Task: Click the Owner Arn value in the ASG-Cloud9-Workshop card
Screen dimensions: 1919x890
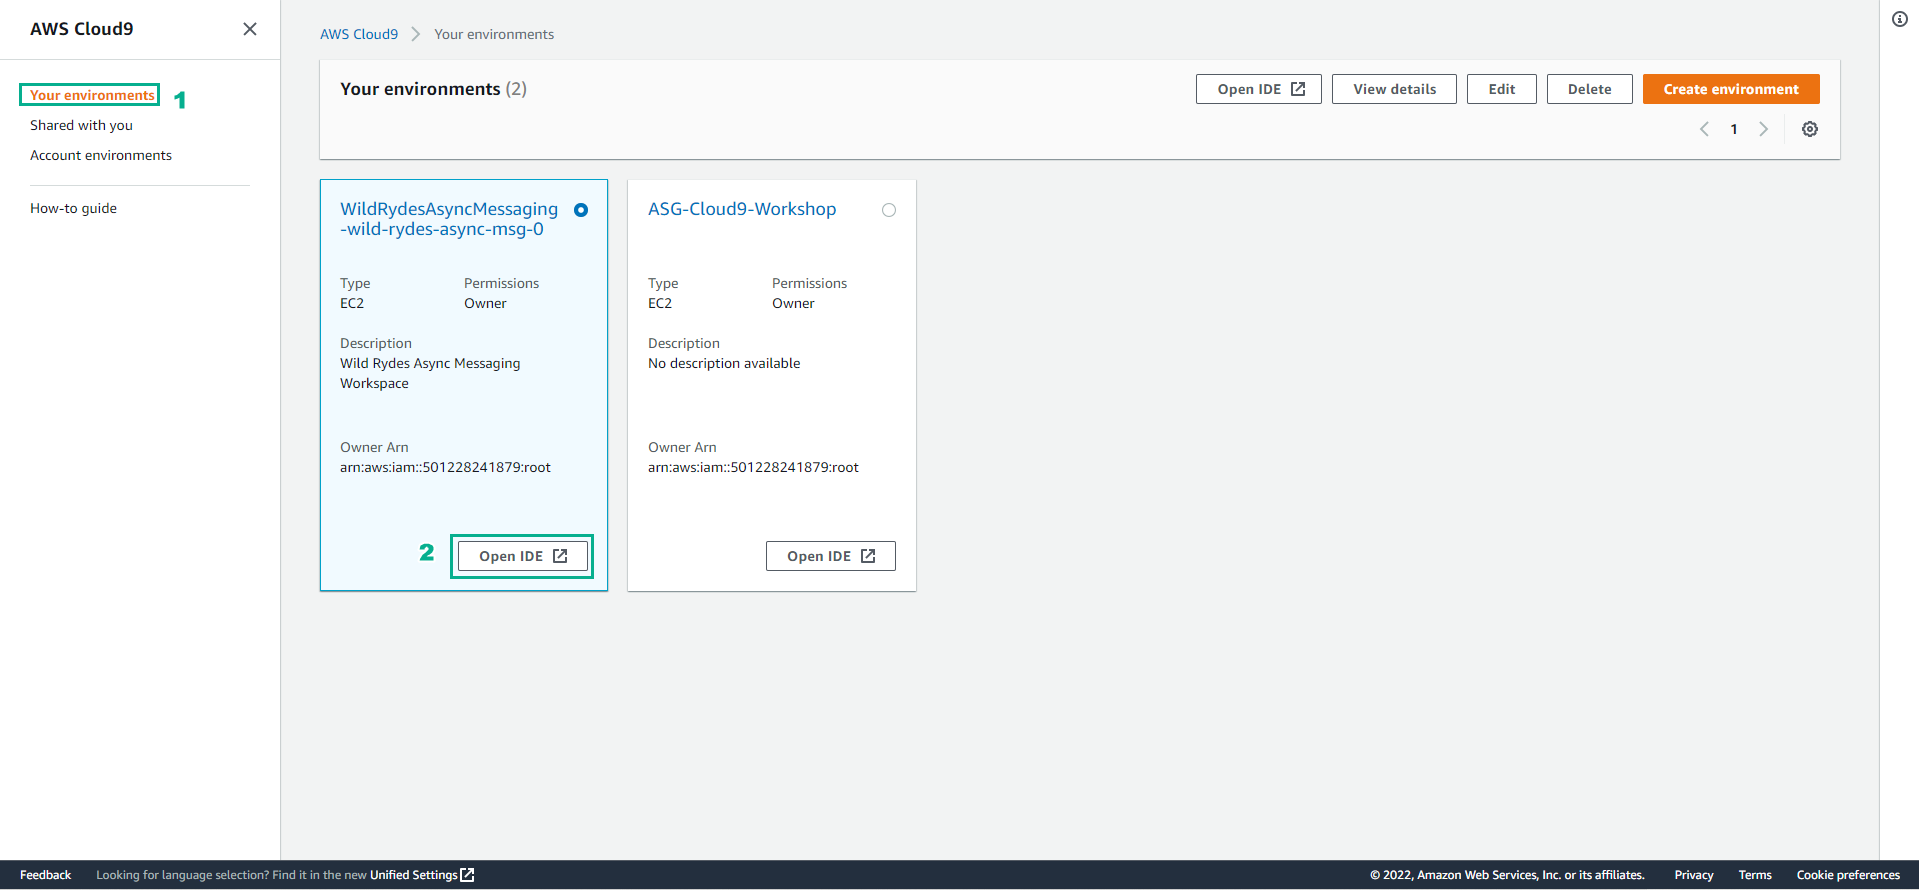Action: pos(753,467)
